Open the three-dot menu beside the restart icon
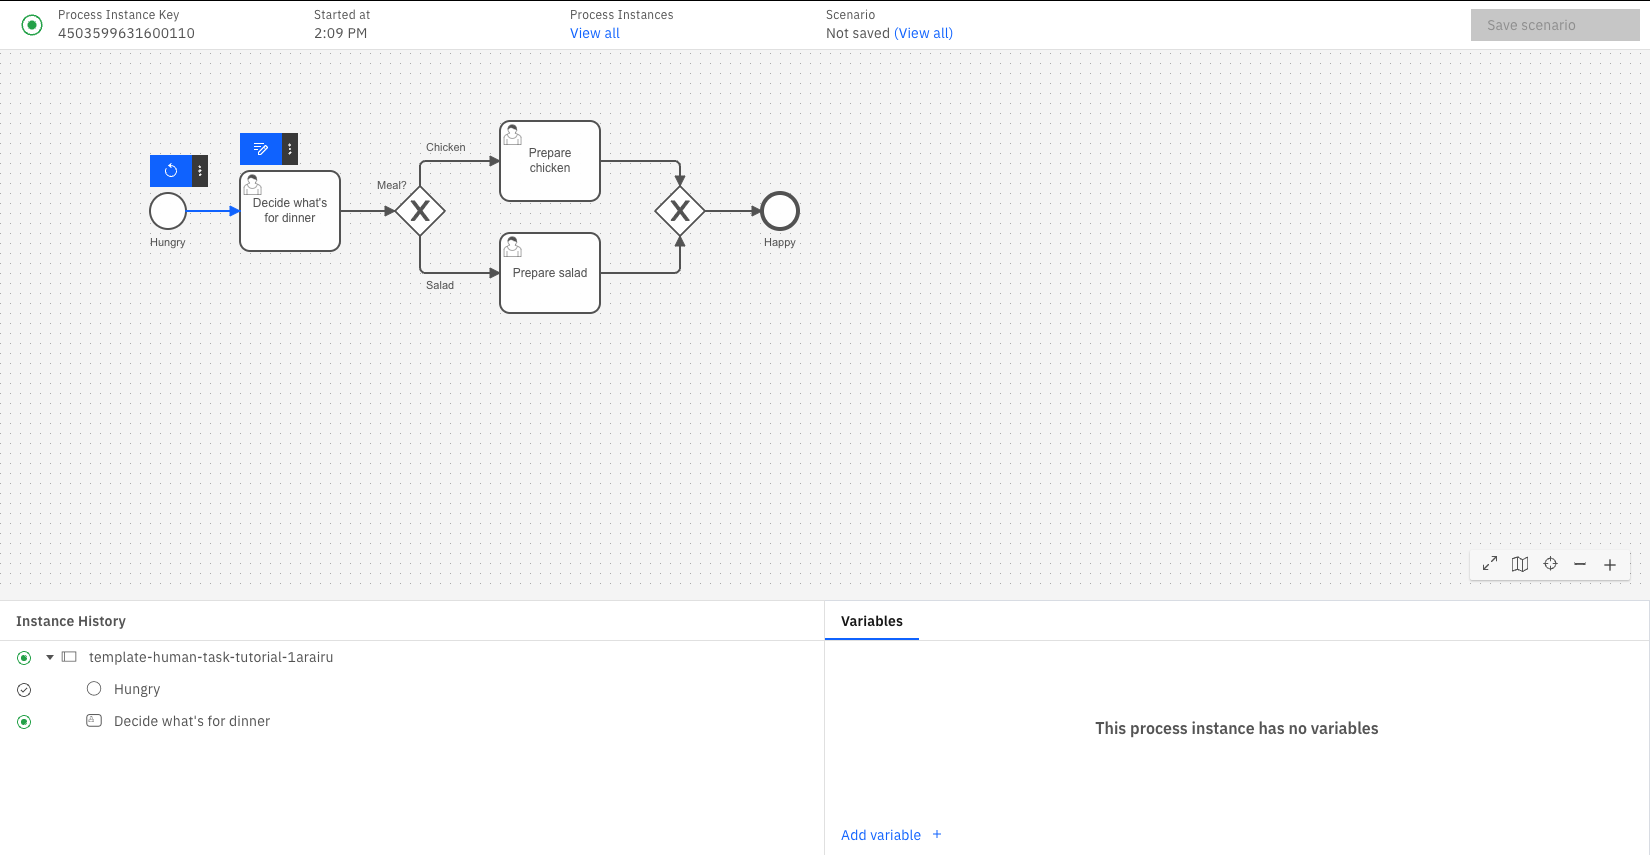 200,171
